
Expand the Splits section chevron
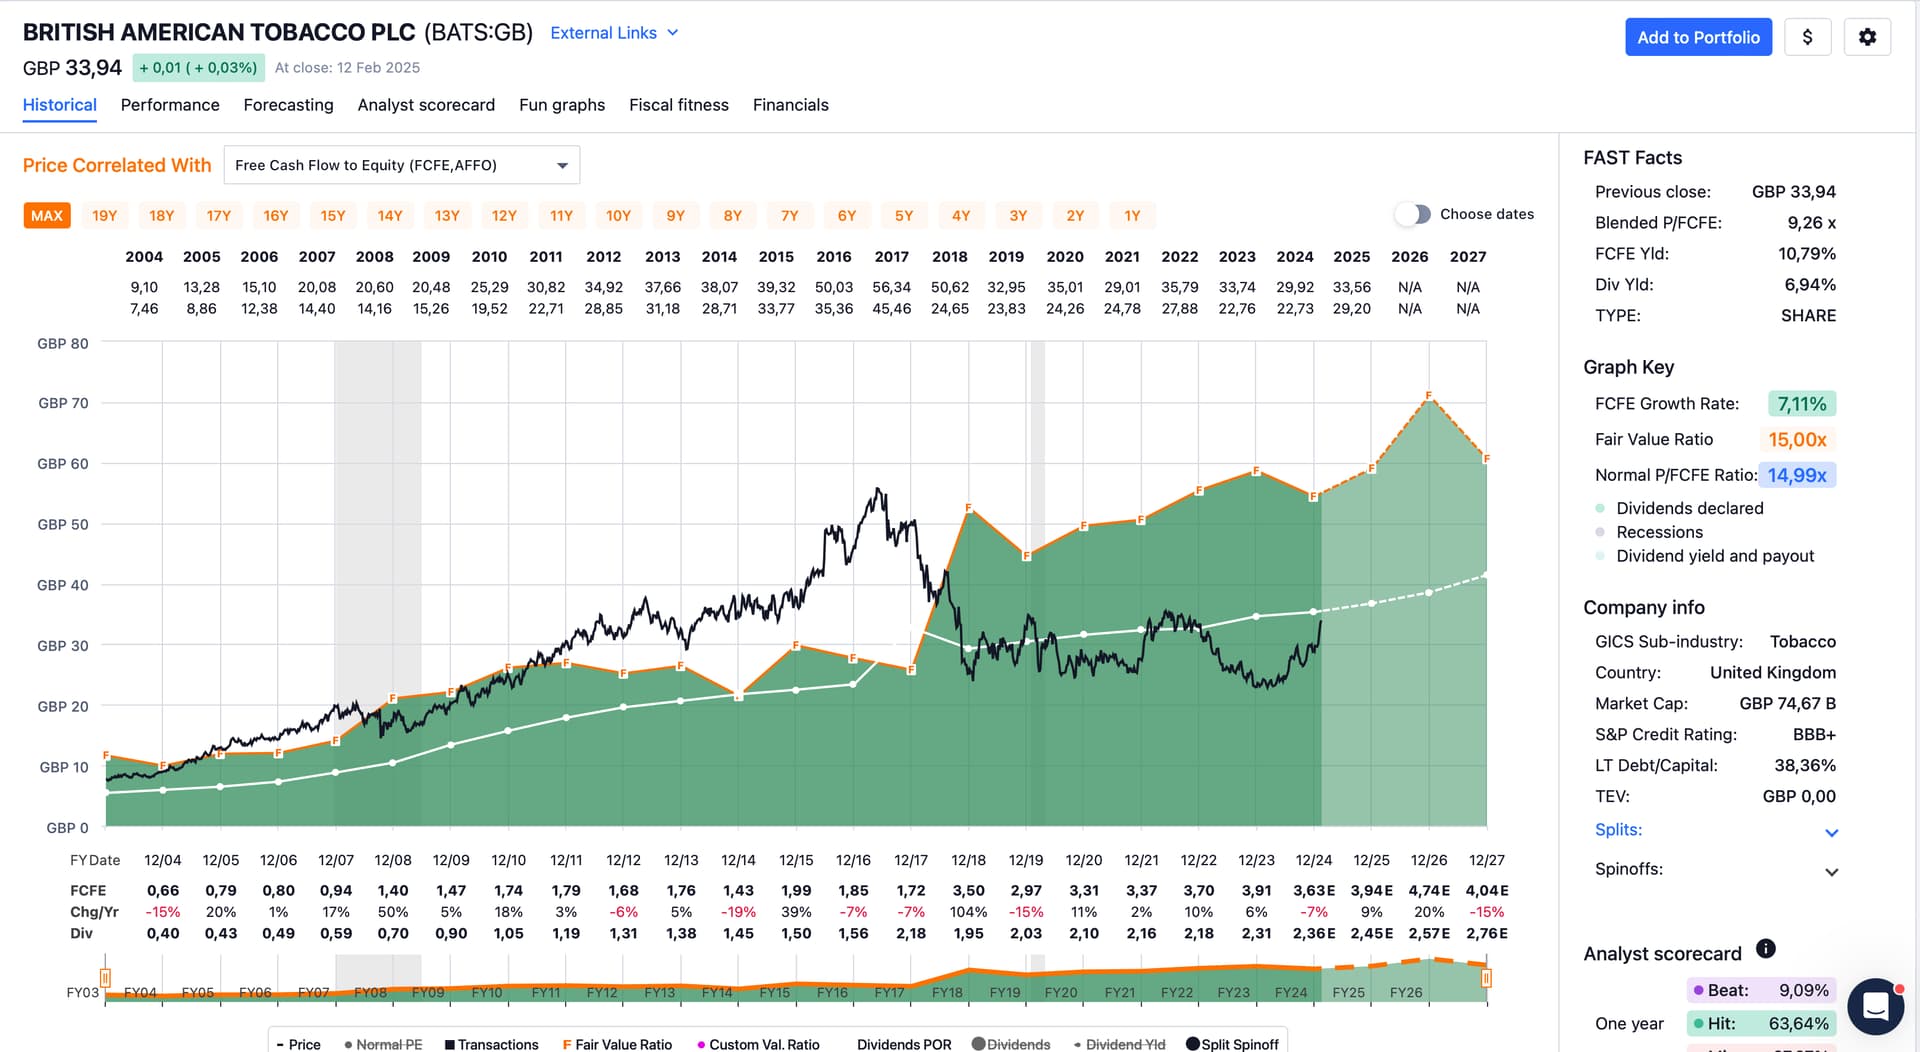click(x=1831, y=832)
